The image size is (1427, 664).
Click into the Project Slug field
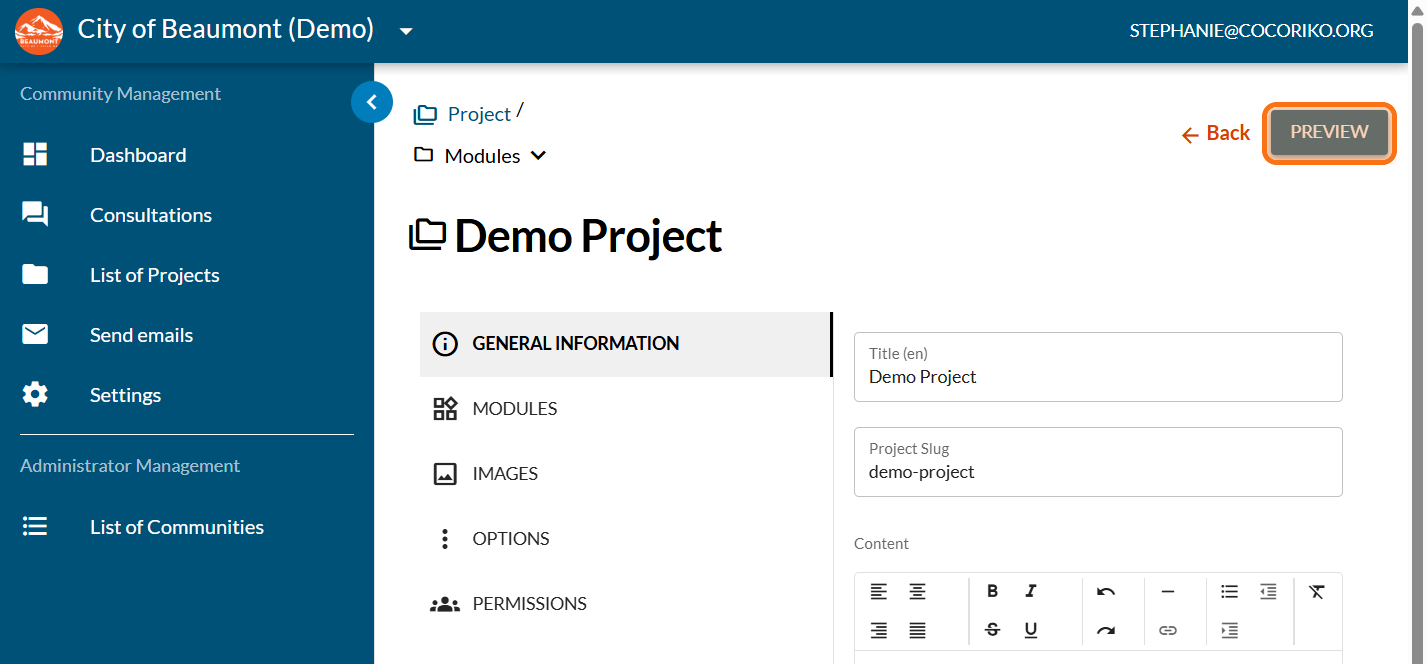point(1097,471)
